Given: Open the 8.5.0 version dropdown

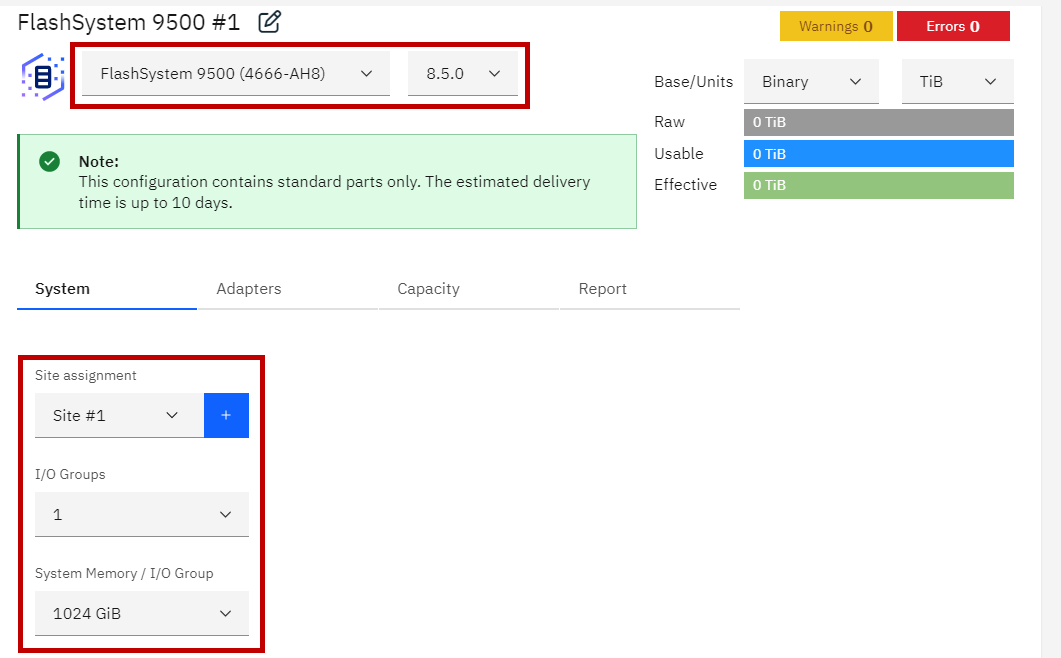Looking at the screenshot, I should pos(463,73).
